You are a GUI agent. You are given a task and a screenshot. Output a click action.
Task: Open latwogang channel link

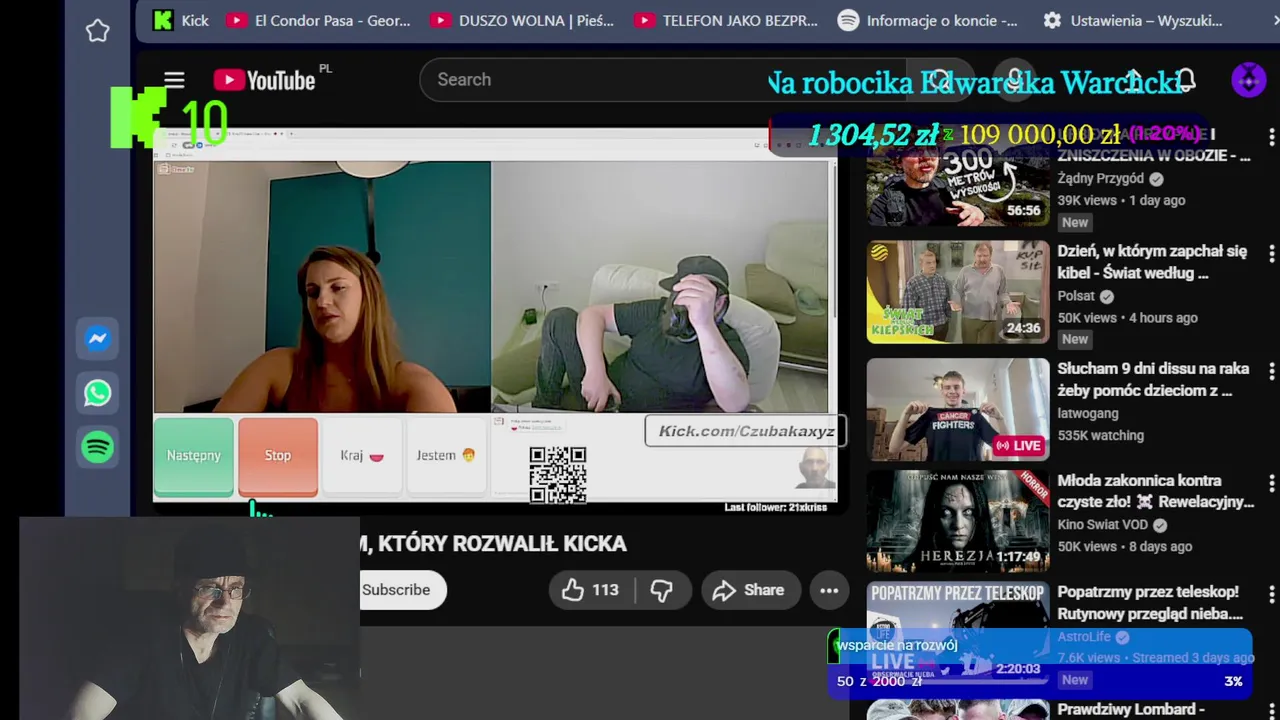coord(1088,413)
